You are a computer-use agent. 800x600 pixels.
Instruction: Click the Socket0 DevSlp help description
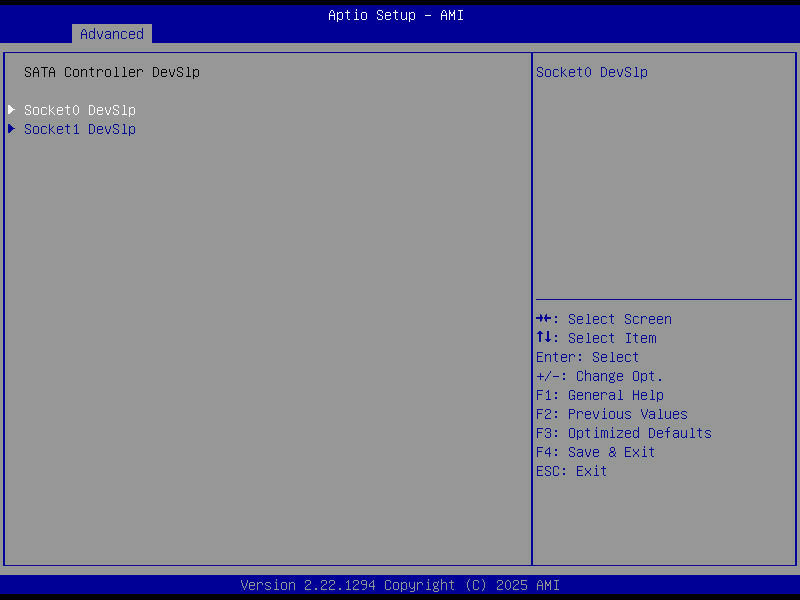(593, 72)
